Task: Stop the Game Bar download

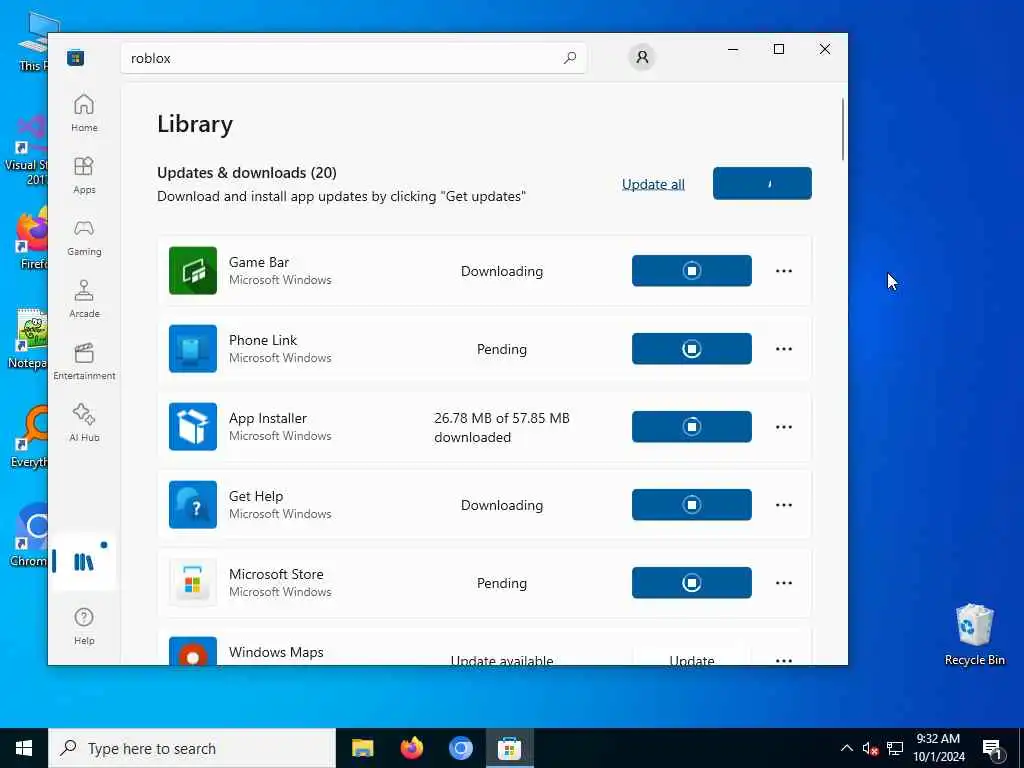Action: click(x=692, y=270)
